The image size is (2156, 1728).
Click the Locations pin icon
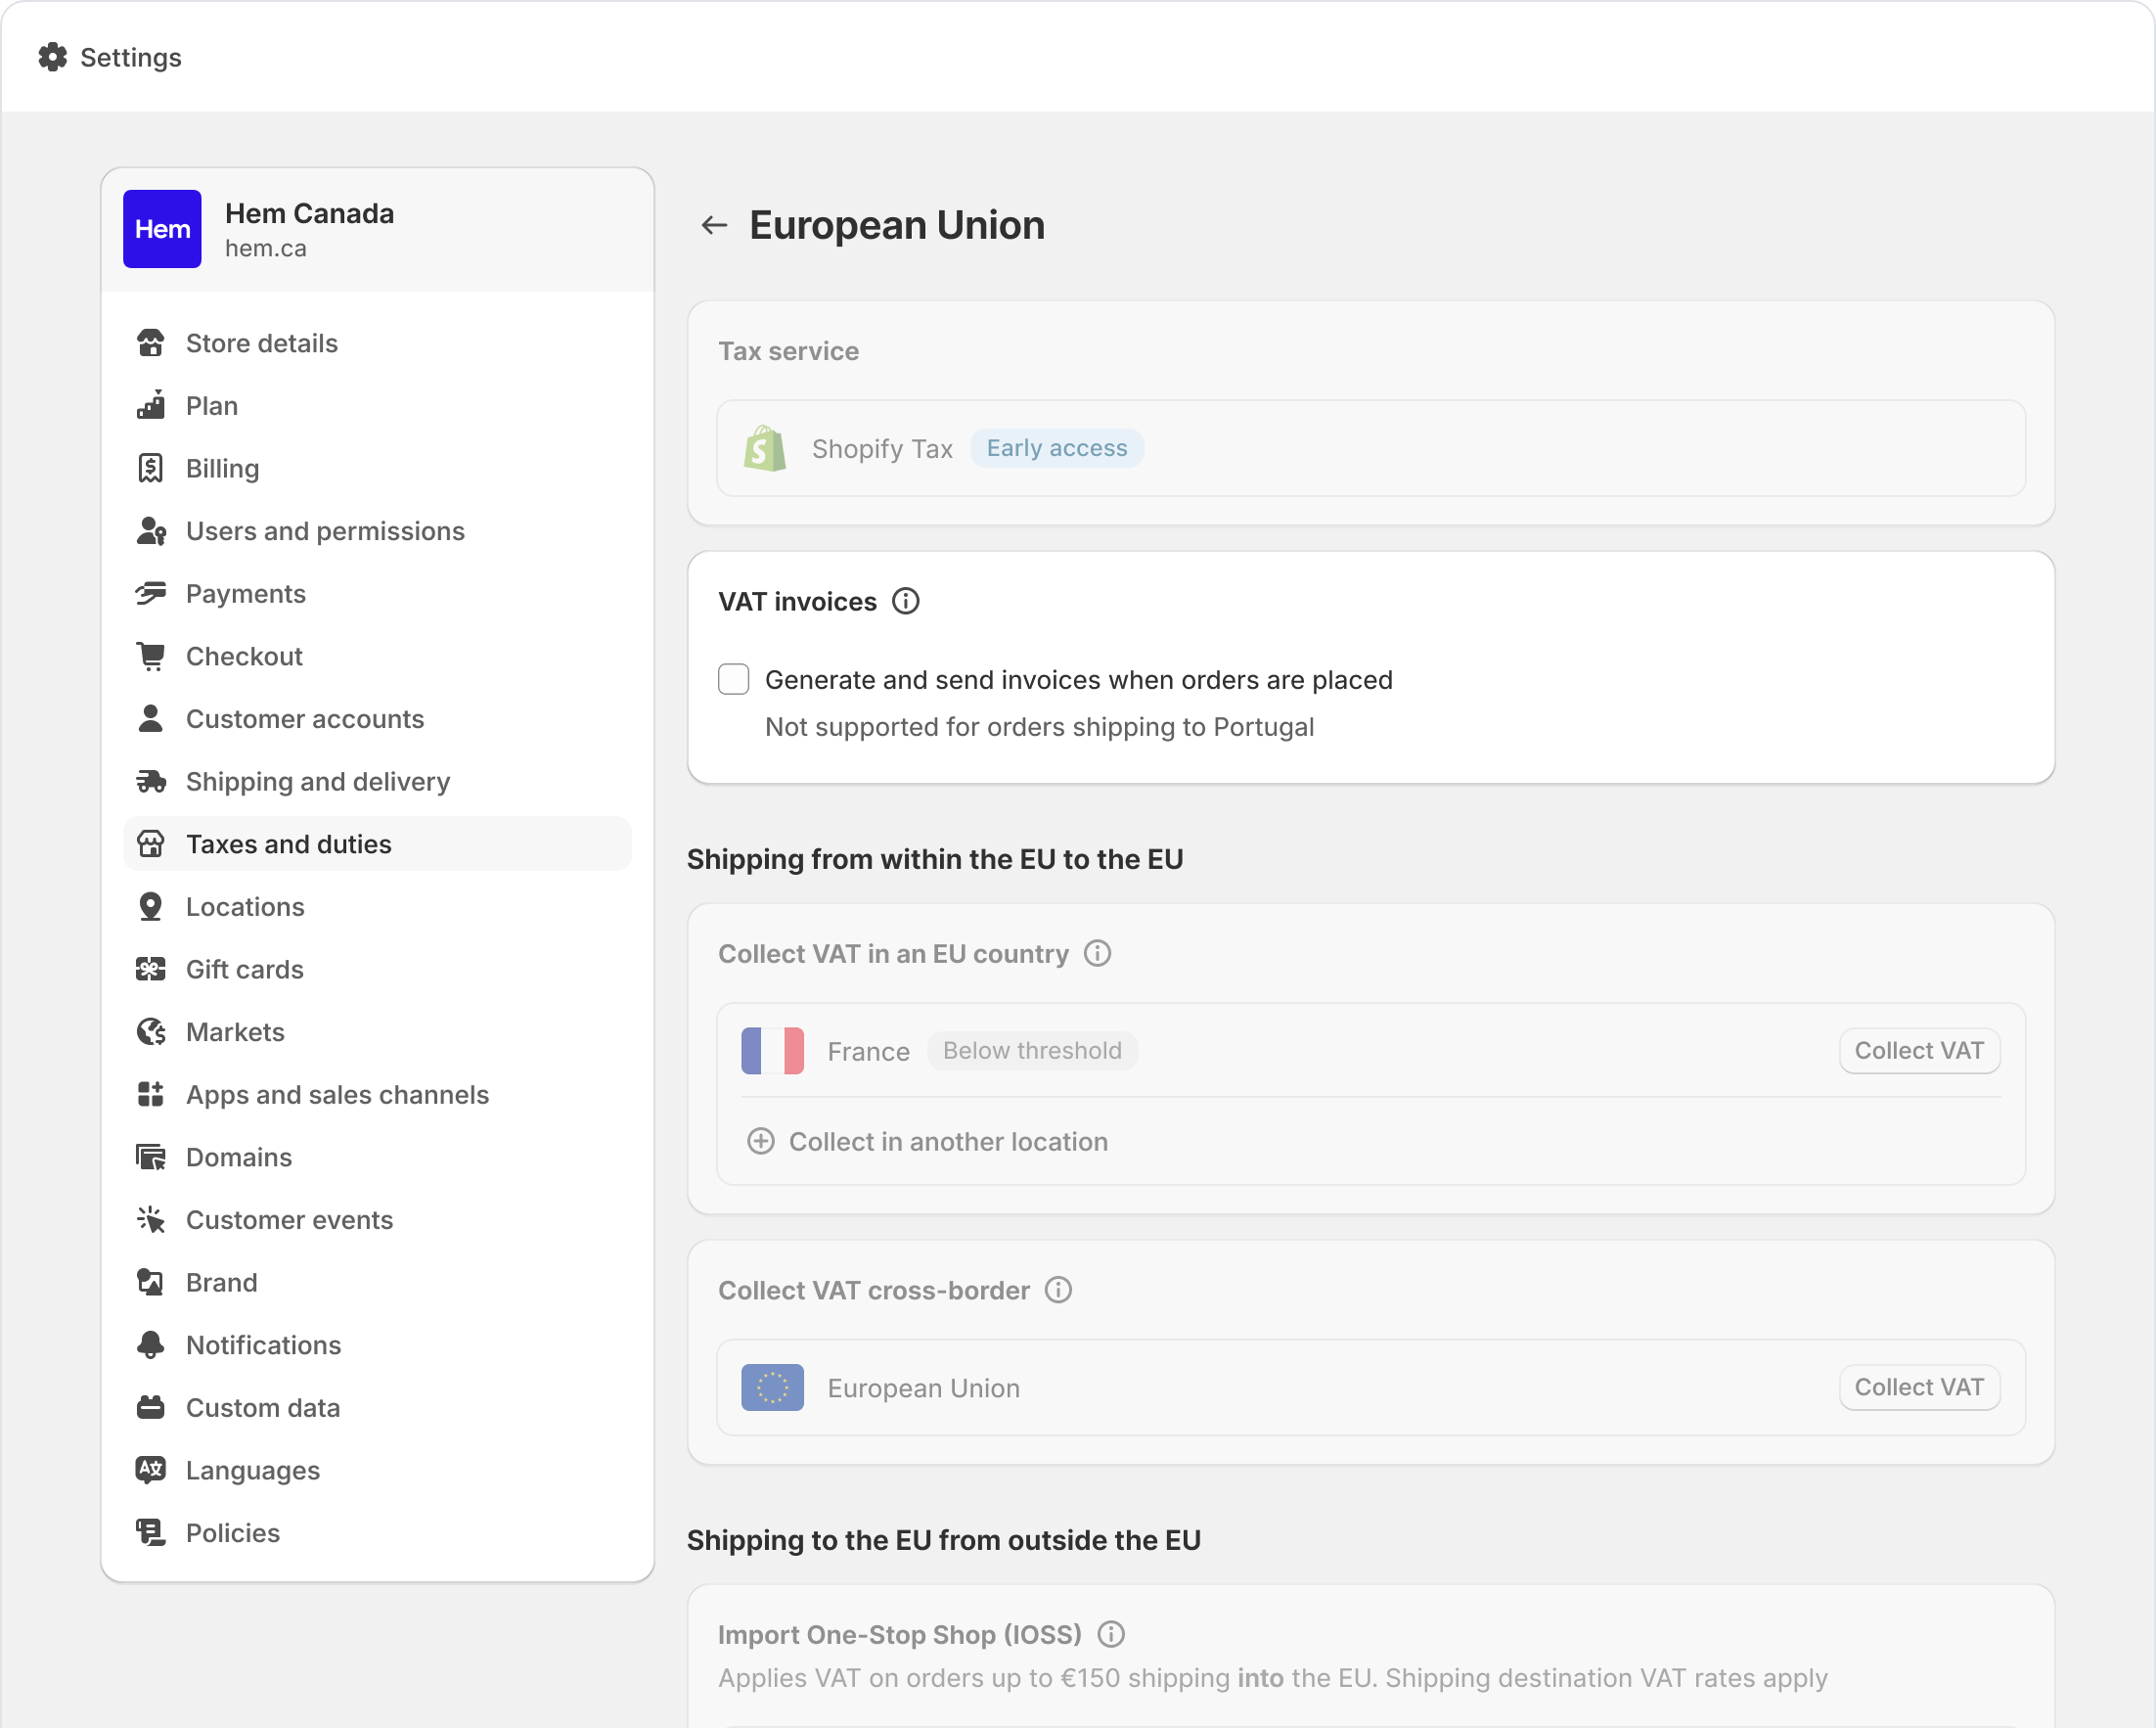tap(151, 907)
